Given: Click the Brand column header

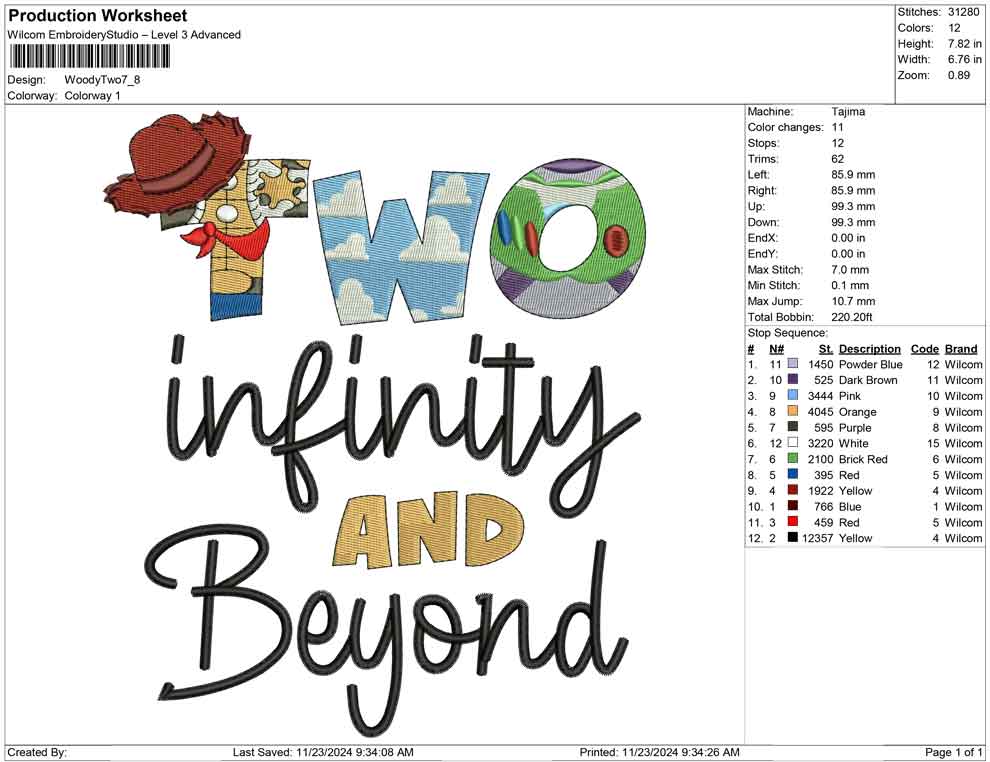Looking at the screenshot, I should 961,349.
